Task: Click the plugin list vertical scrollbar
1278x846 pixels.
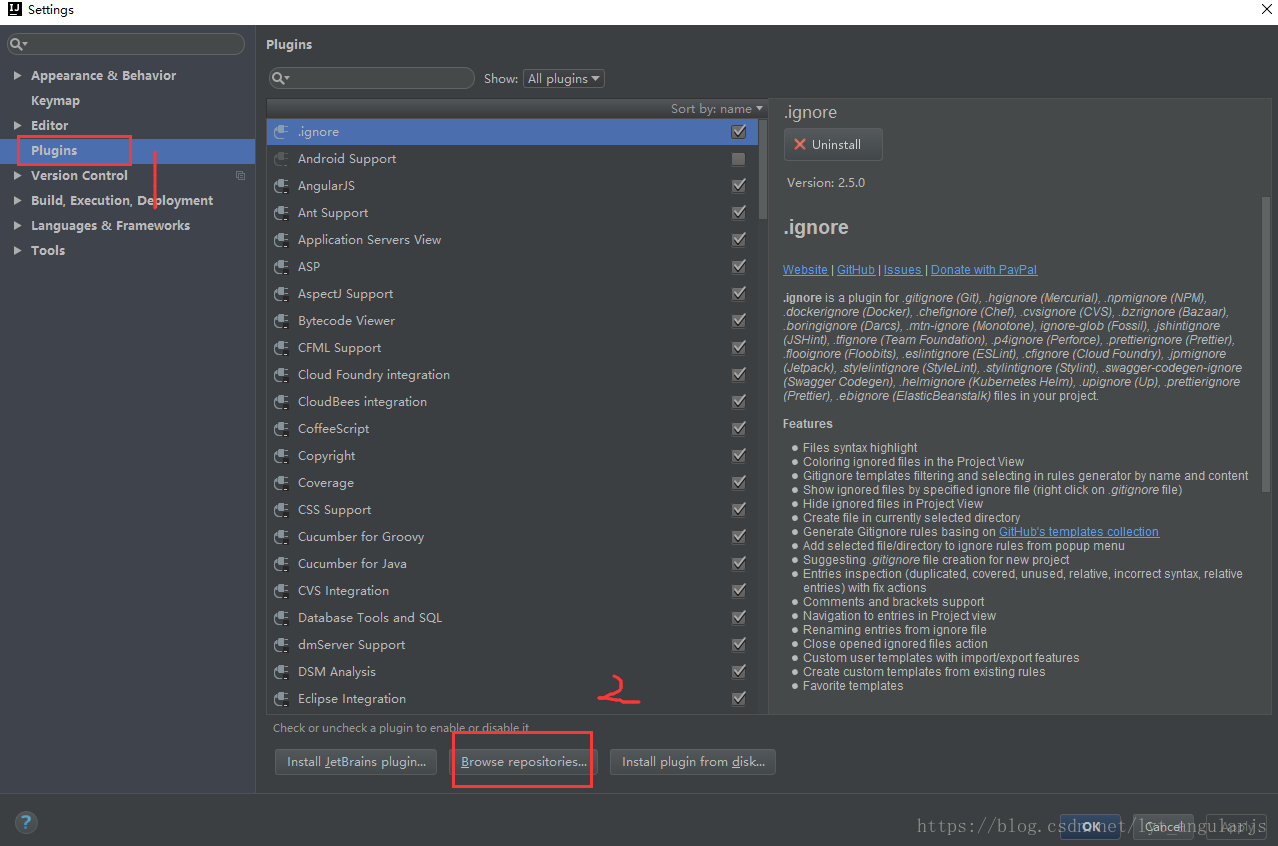Action: tap(764, 170)
